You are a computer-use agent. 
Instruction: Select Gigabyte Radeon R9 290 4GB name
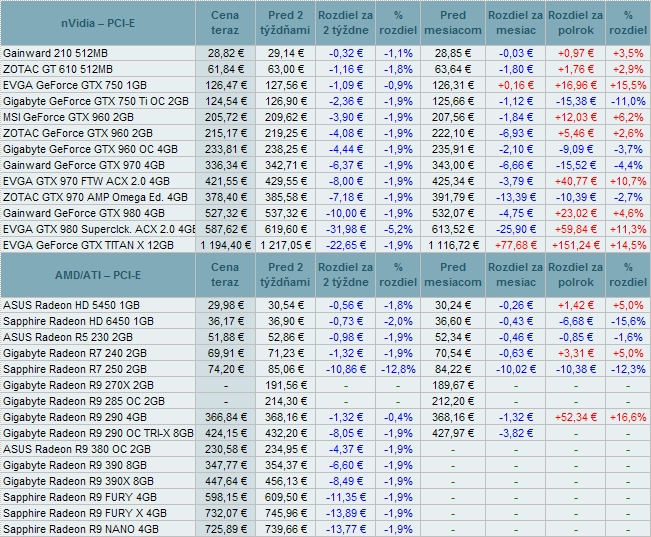point(75,417)
